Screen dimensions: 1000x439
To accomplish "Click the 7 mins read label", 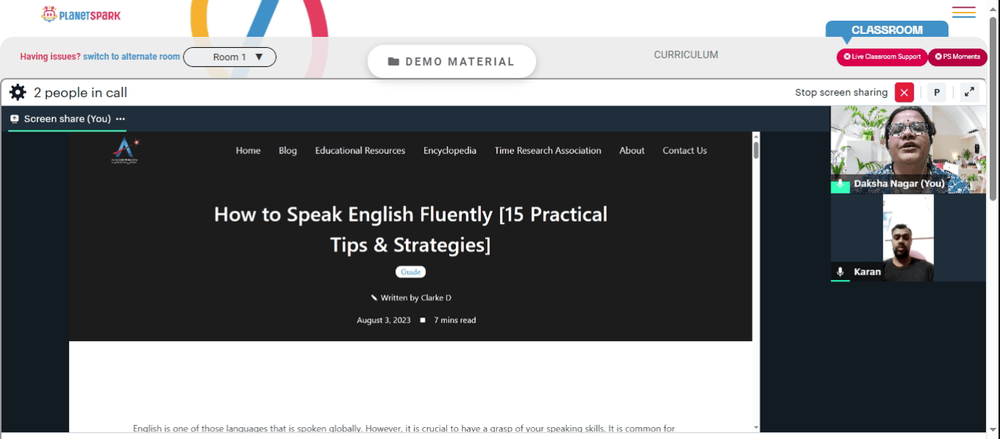I will coord(455,320).
